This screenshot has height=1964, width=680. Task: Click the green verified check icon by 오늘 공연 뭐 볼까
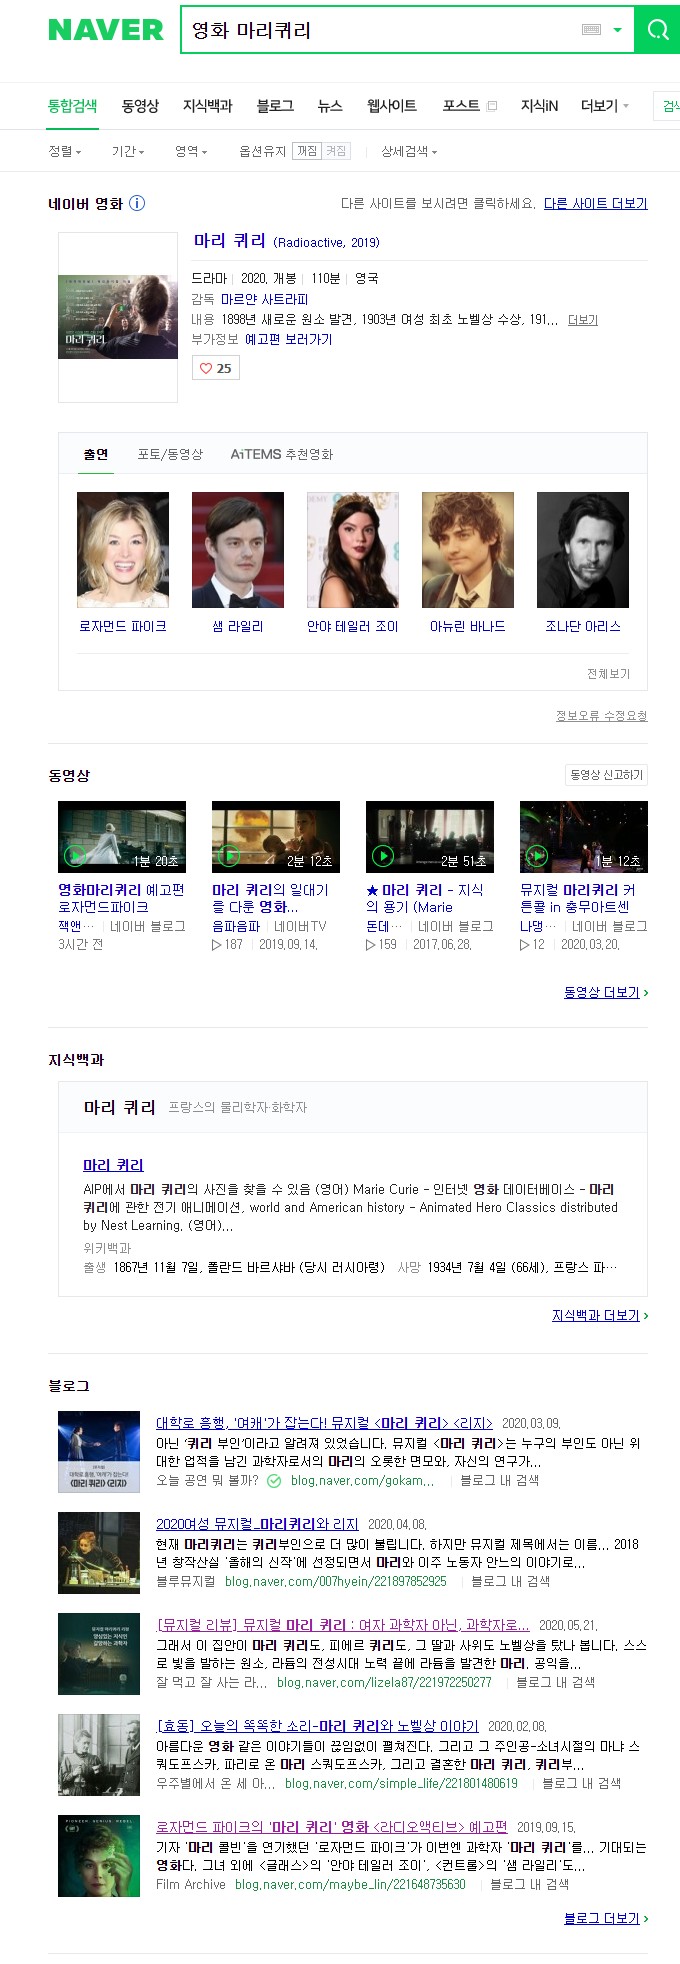click(274, 1481)
